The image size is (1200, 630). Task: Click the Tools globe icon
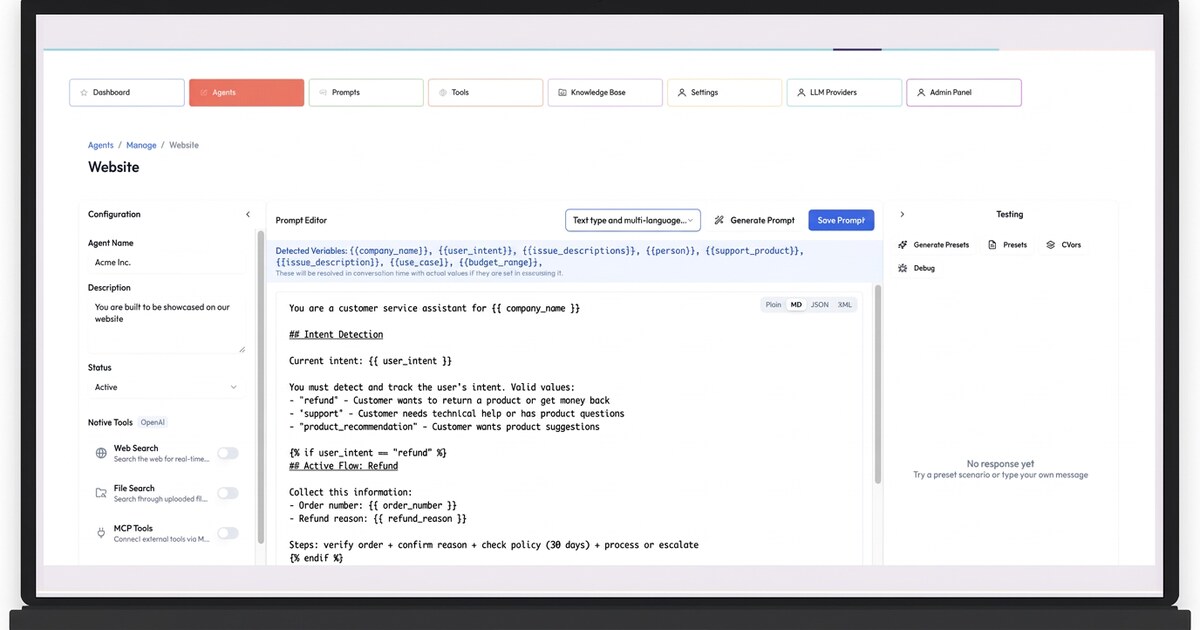click(x=443, y=93)
